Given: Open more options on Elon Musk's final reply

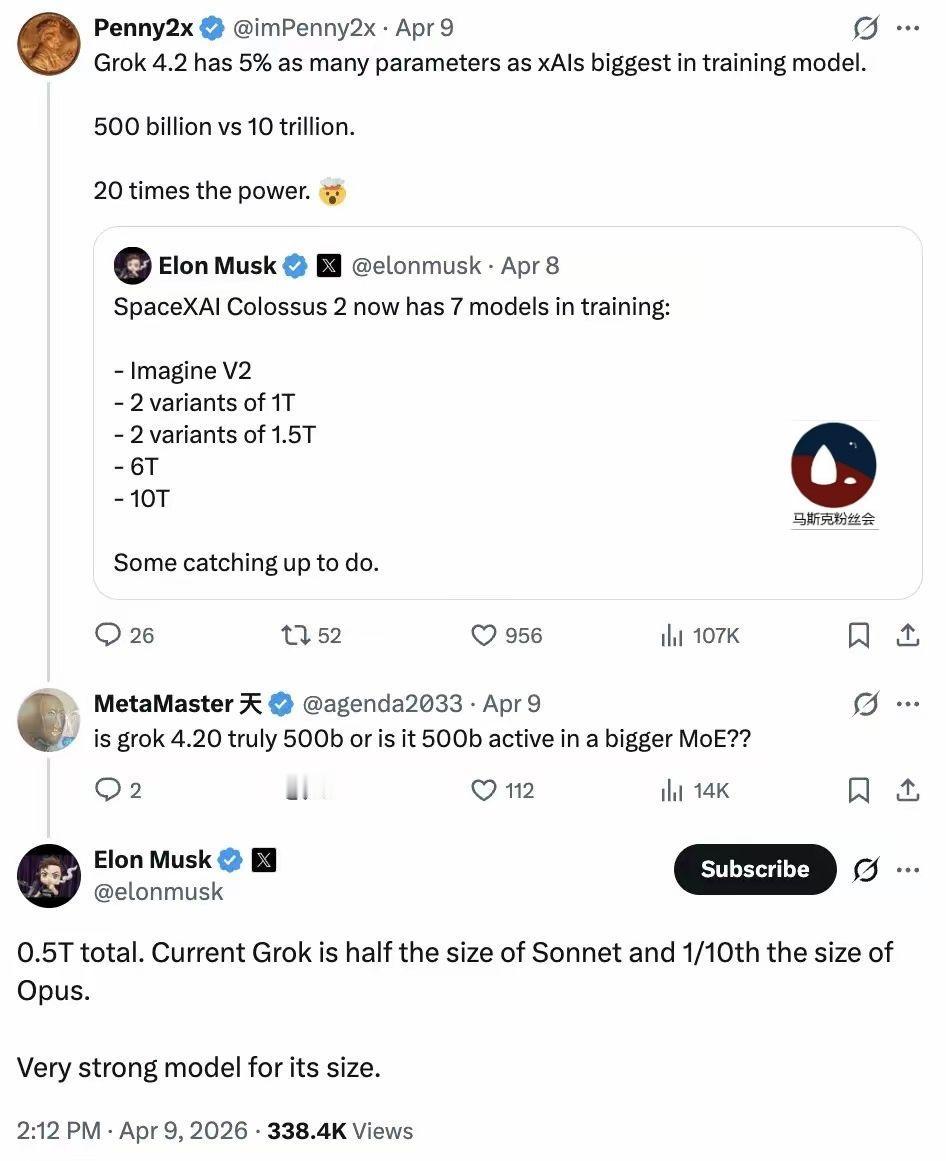Looking at the screenshot, I should [908, 869].
